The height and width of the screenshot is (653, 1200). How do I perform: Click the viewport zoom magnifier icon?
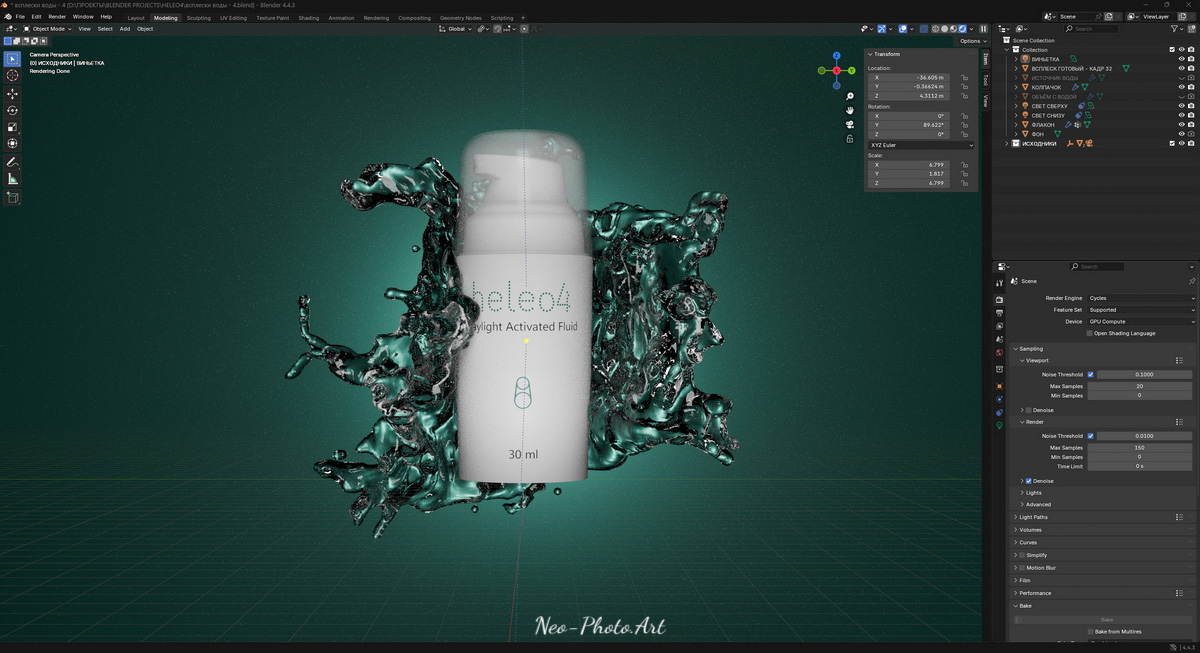(x=850, y=96)
